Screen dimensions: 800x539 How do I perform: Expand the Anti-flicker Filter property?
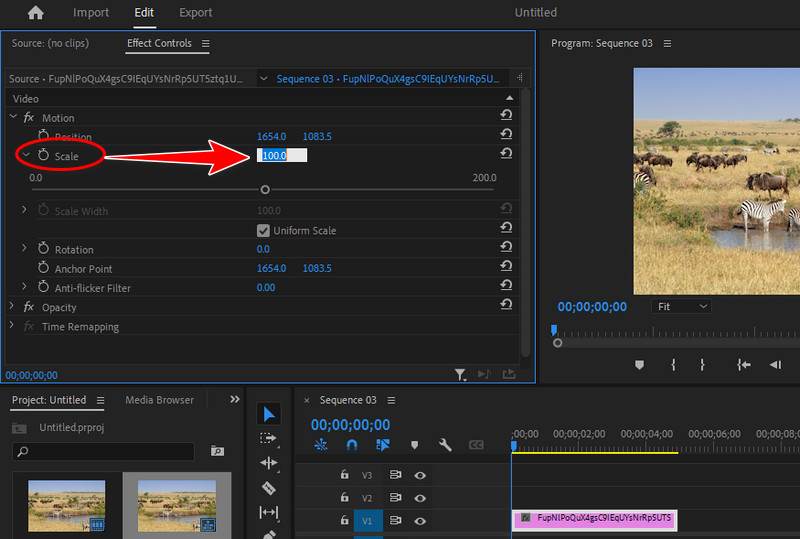(23, 286)
